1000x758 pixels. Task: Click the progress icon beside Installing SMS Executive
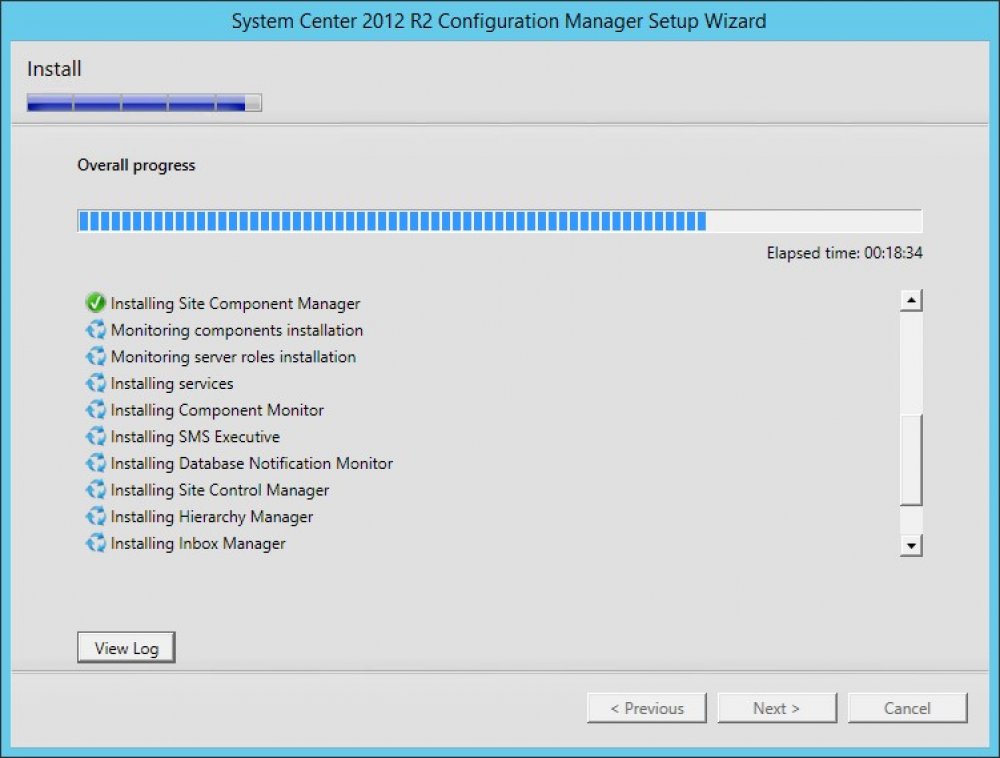96,437
